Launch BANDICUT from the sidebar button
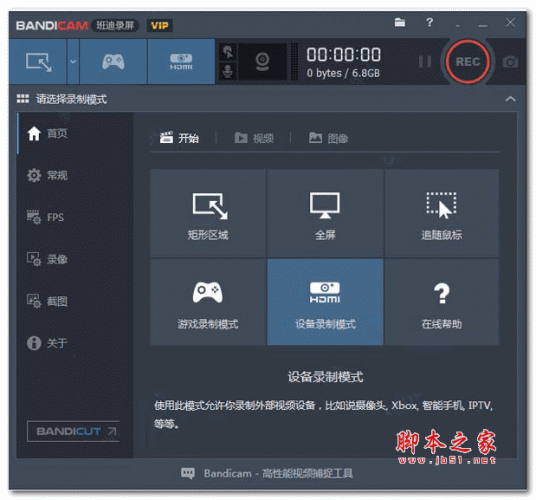This screenshot has height=500, width=536. (73, 431)
